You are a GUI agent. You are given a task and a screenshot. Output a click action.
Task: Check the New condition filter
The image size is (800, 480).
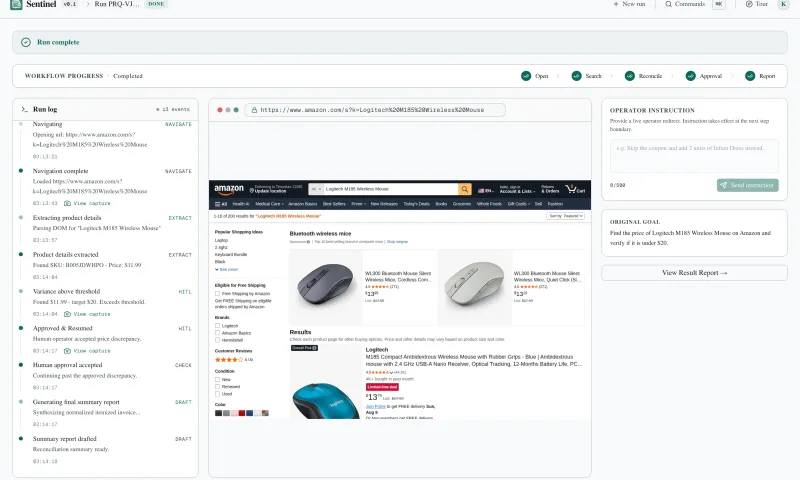point(217,380)
